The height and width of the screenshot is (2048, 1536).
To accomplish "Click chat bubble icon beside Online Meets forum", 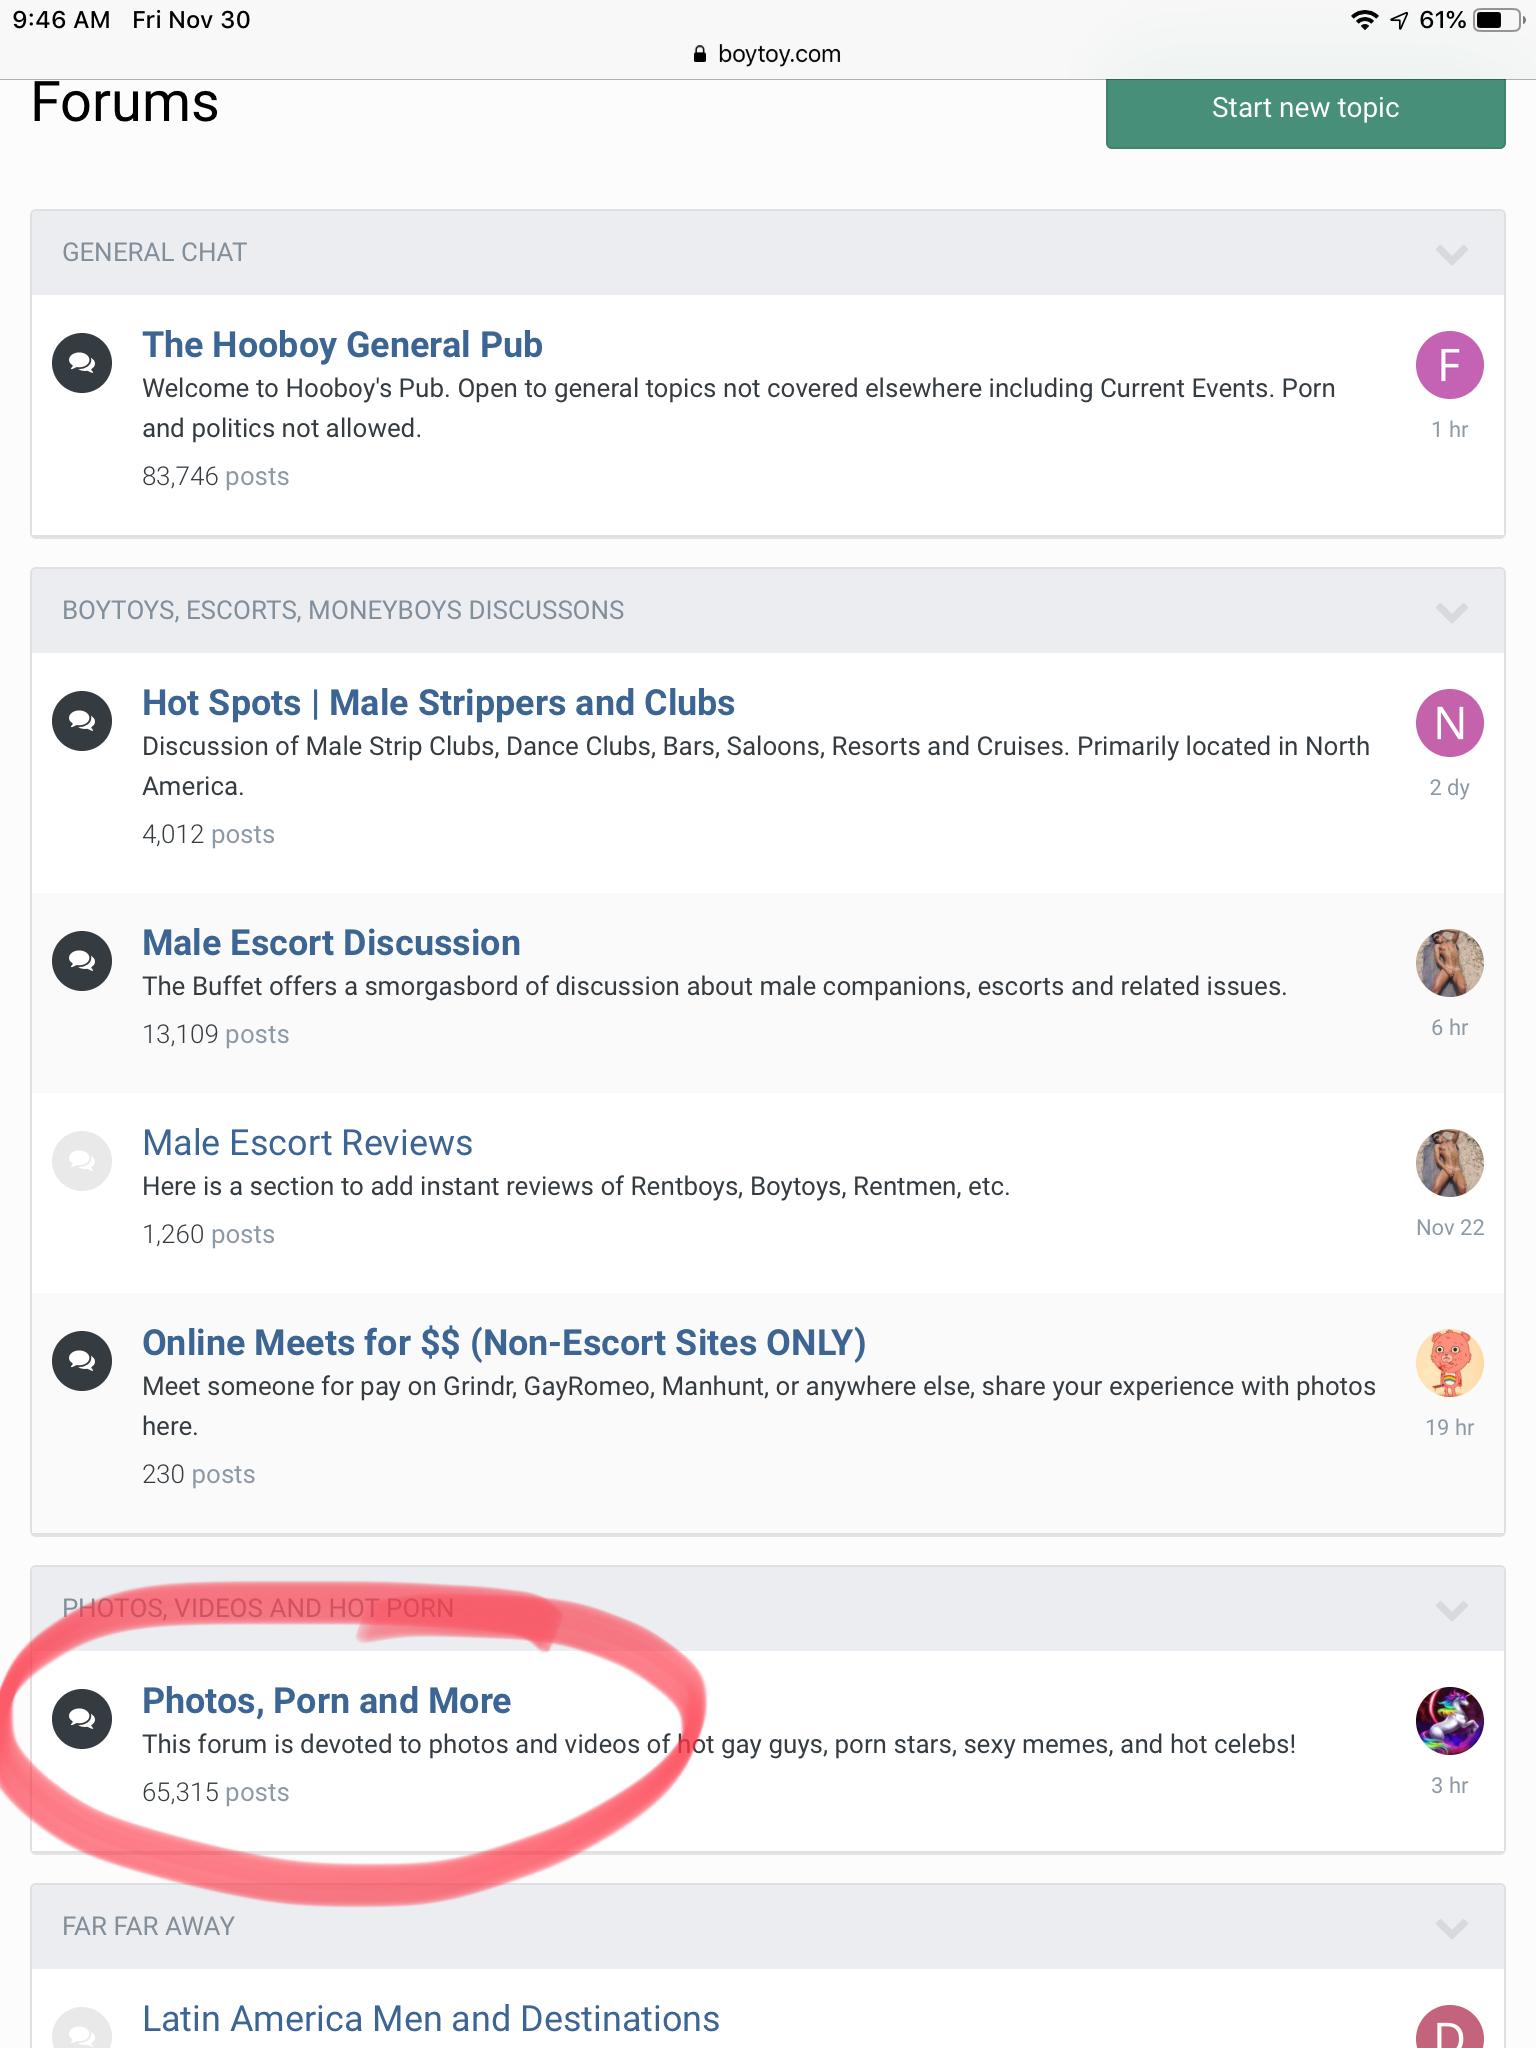I will click(x=82, y=1361).
